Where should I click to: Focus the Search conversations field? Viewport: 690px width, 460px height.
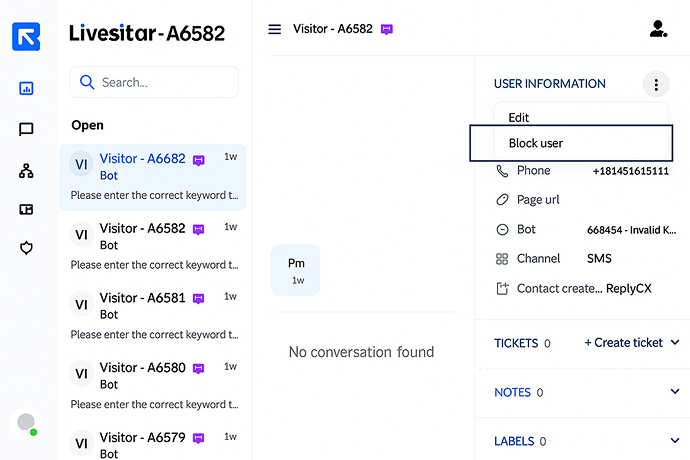[x=154, y=82]
